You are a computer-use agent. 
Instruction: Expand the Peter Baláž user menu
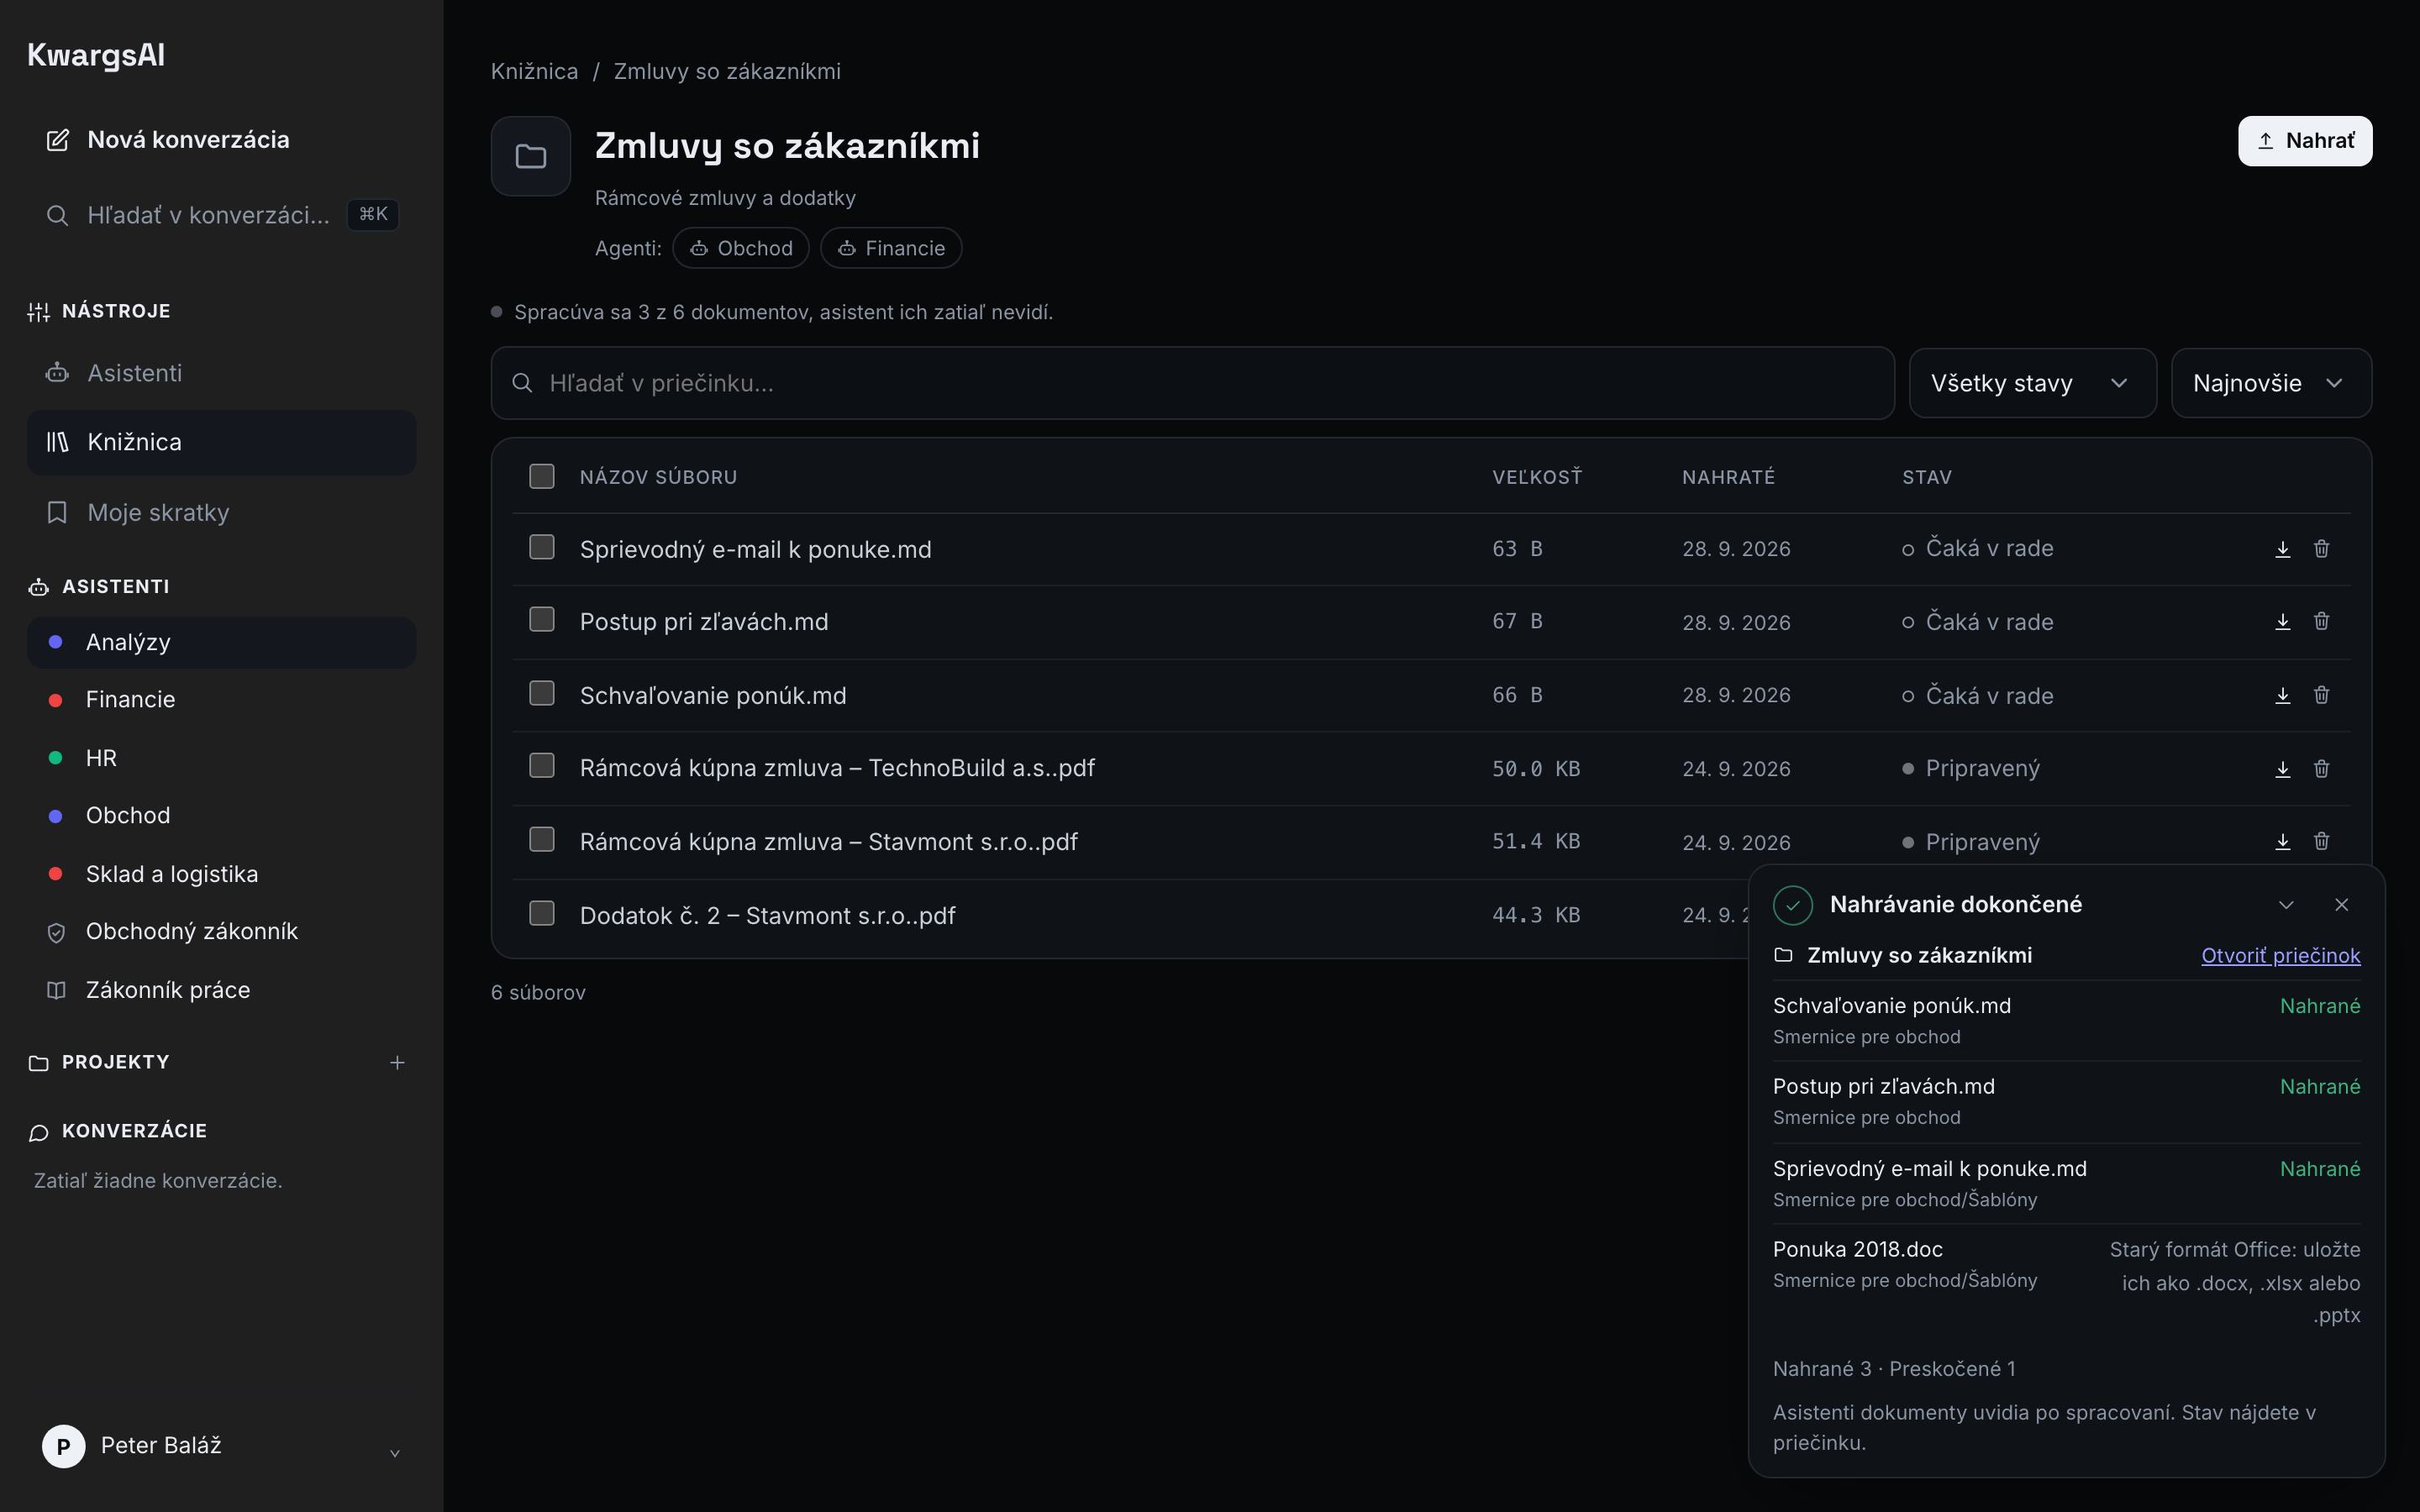[221, 1446]
